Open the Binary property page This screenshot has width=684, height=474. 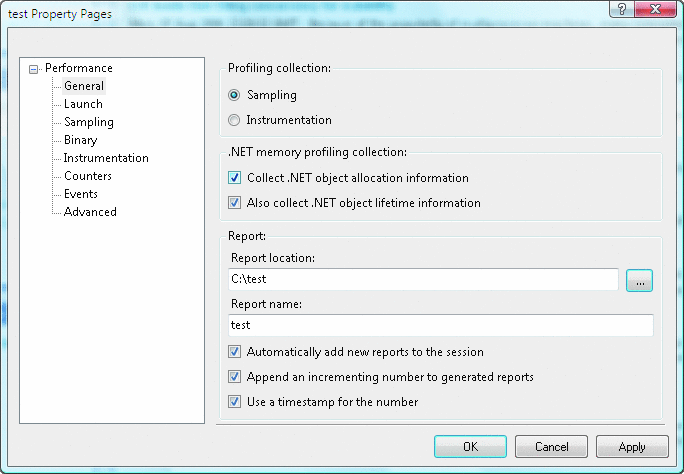click(x=80, y=140)
